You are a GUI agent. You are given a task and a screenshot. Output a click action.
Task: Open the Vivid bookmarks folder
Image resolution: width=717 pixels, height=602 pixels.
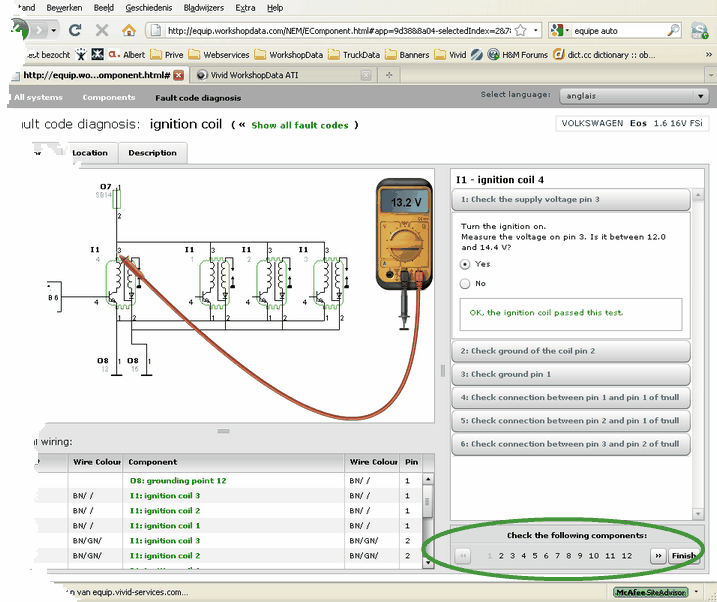click(450, 55)
